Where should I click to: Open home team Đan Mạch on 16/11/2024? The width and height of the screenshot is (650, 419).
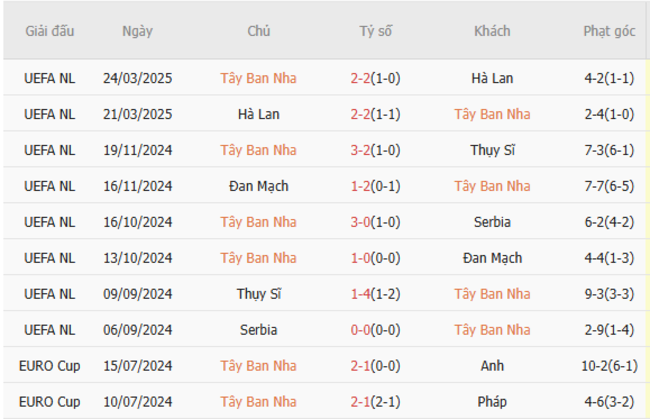point(259,186)
